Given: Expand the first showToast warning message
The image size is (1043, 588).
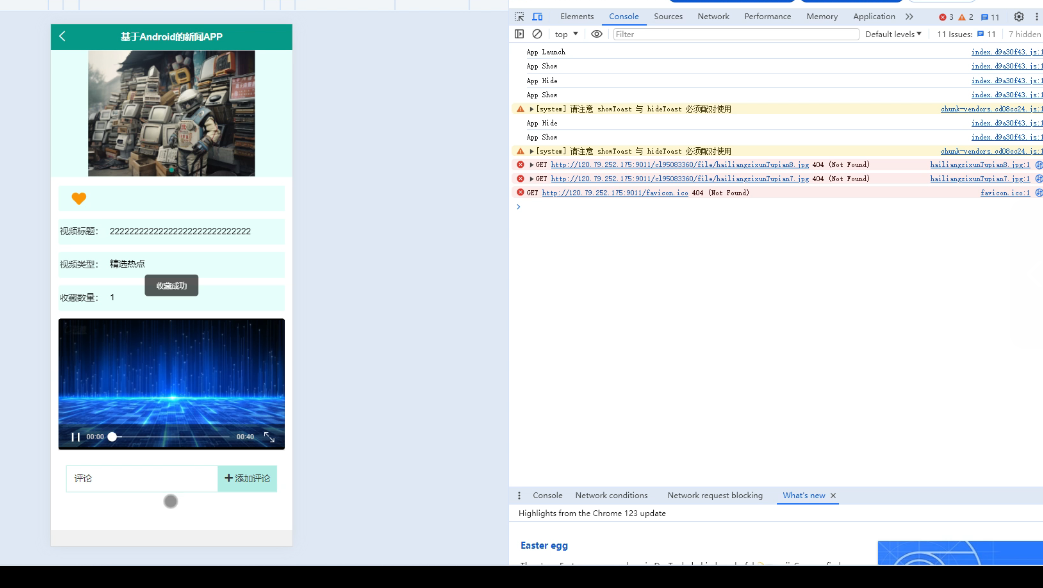Looking at the screenshot, I should pos(531,109).
